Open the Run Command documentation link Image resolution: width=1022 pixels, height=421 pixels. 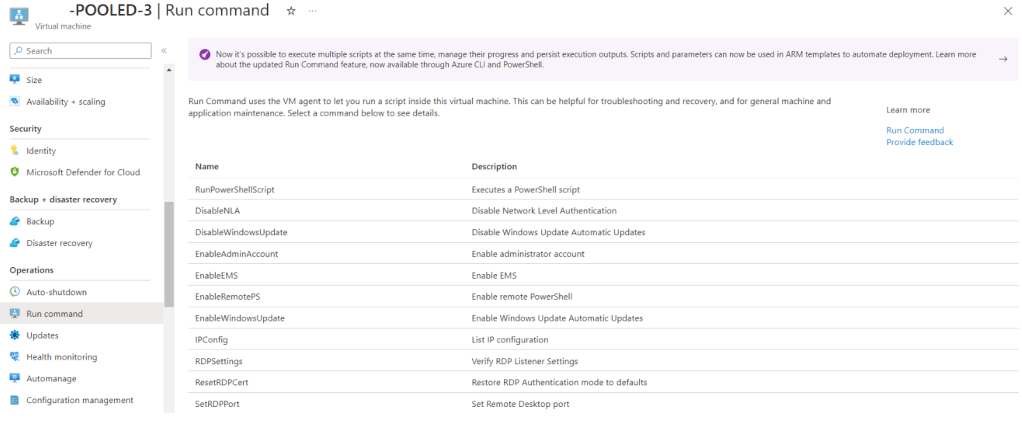pyautogui.click(x=914, y=130)
